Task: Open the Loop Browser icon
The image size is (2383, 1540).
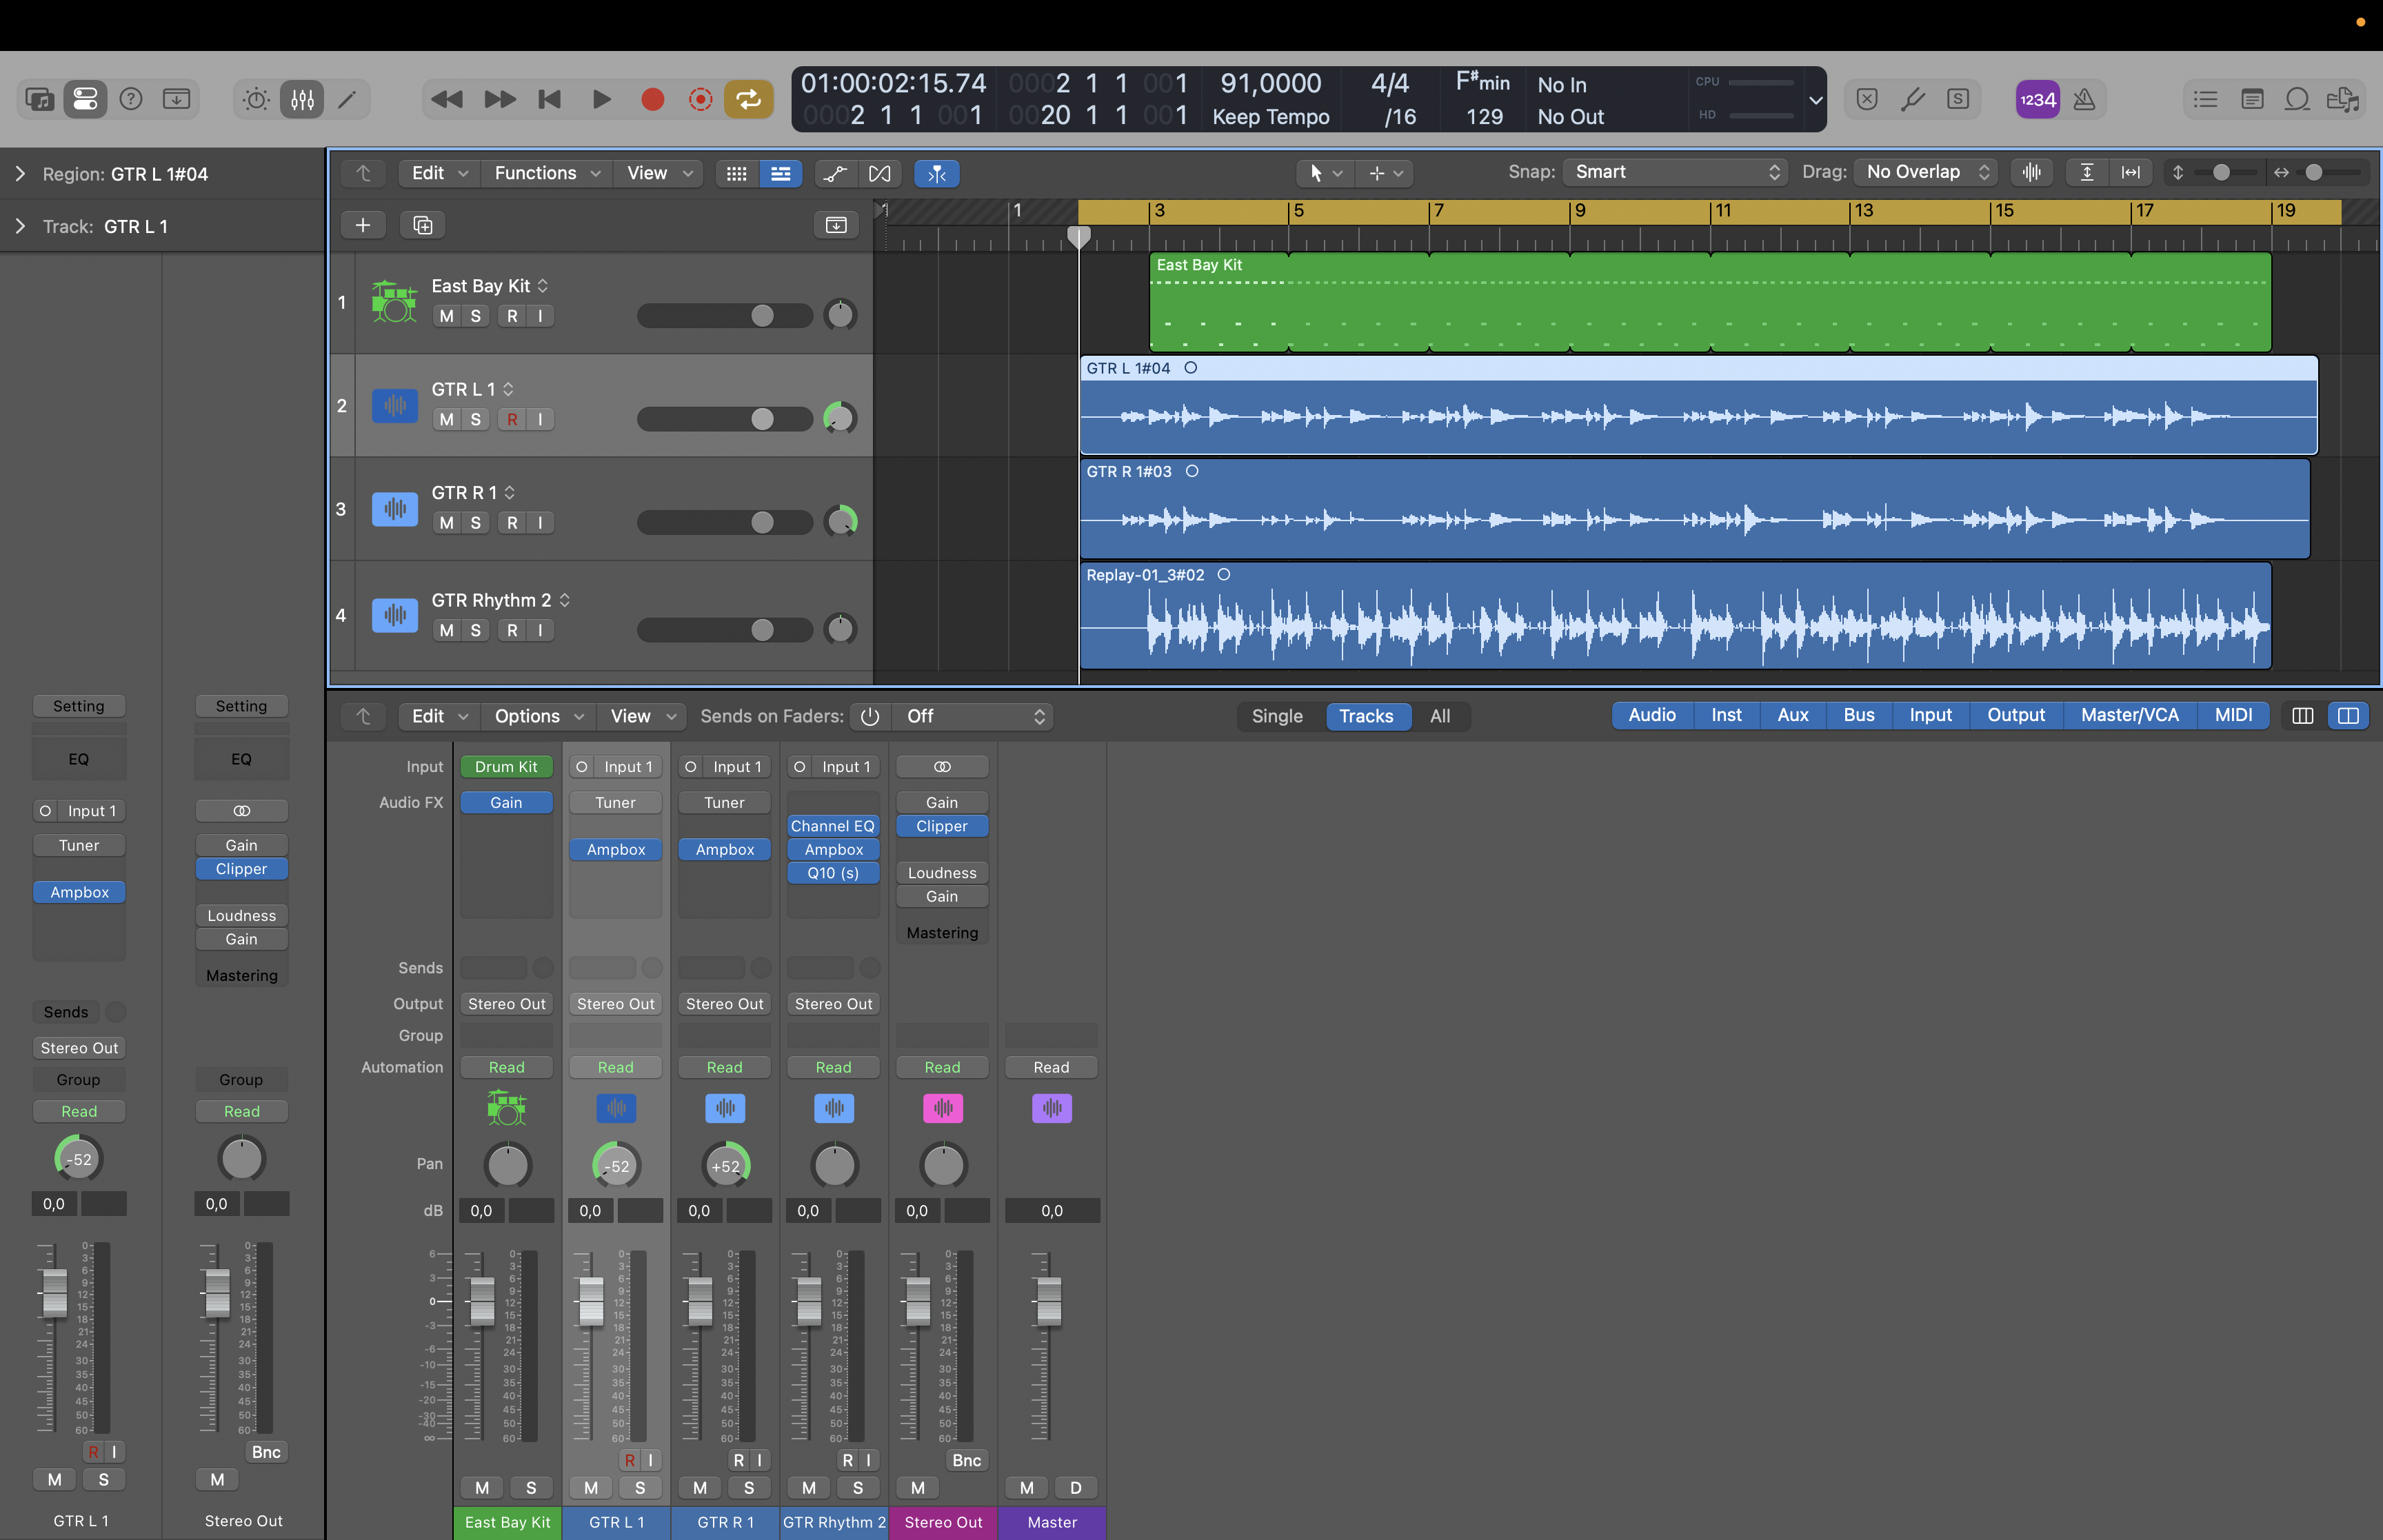Action: [2297, 99]
